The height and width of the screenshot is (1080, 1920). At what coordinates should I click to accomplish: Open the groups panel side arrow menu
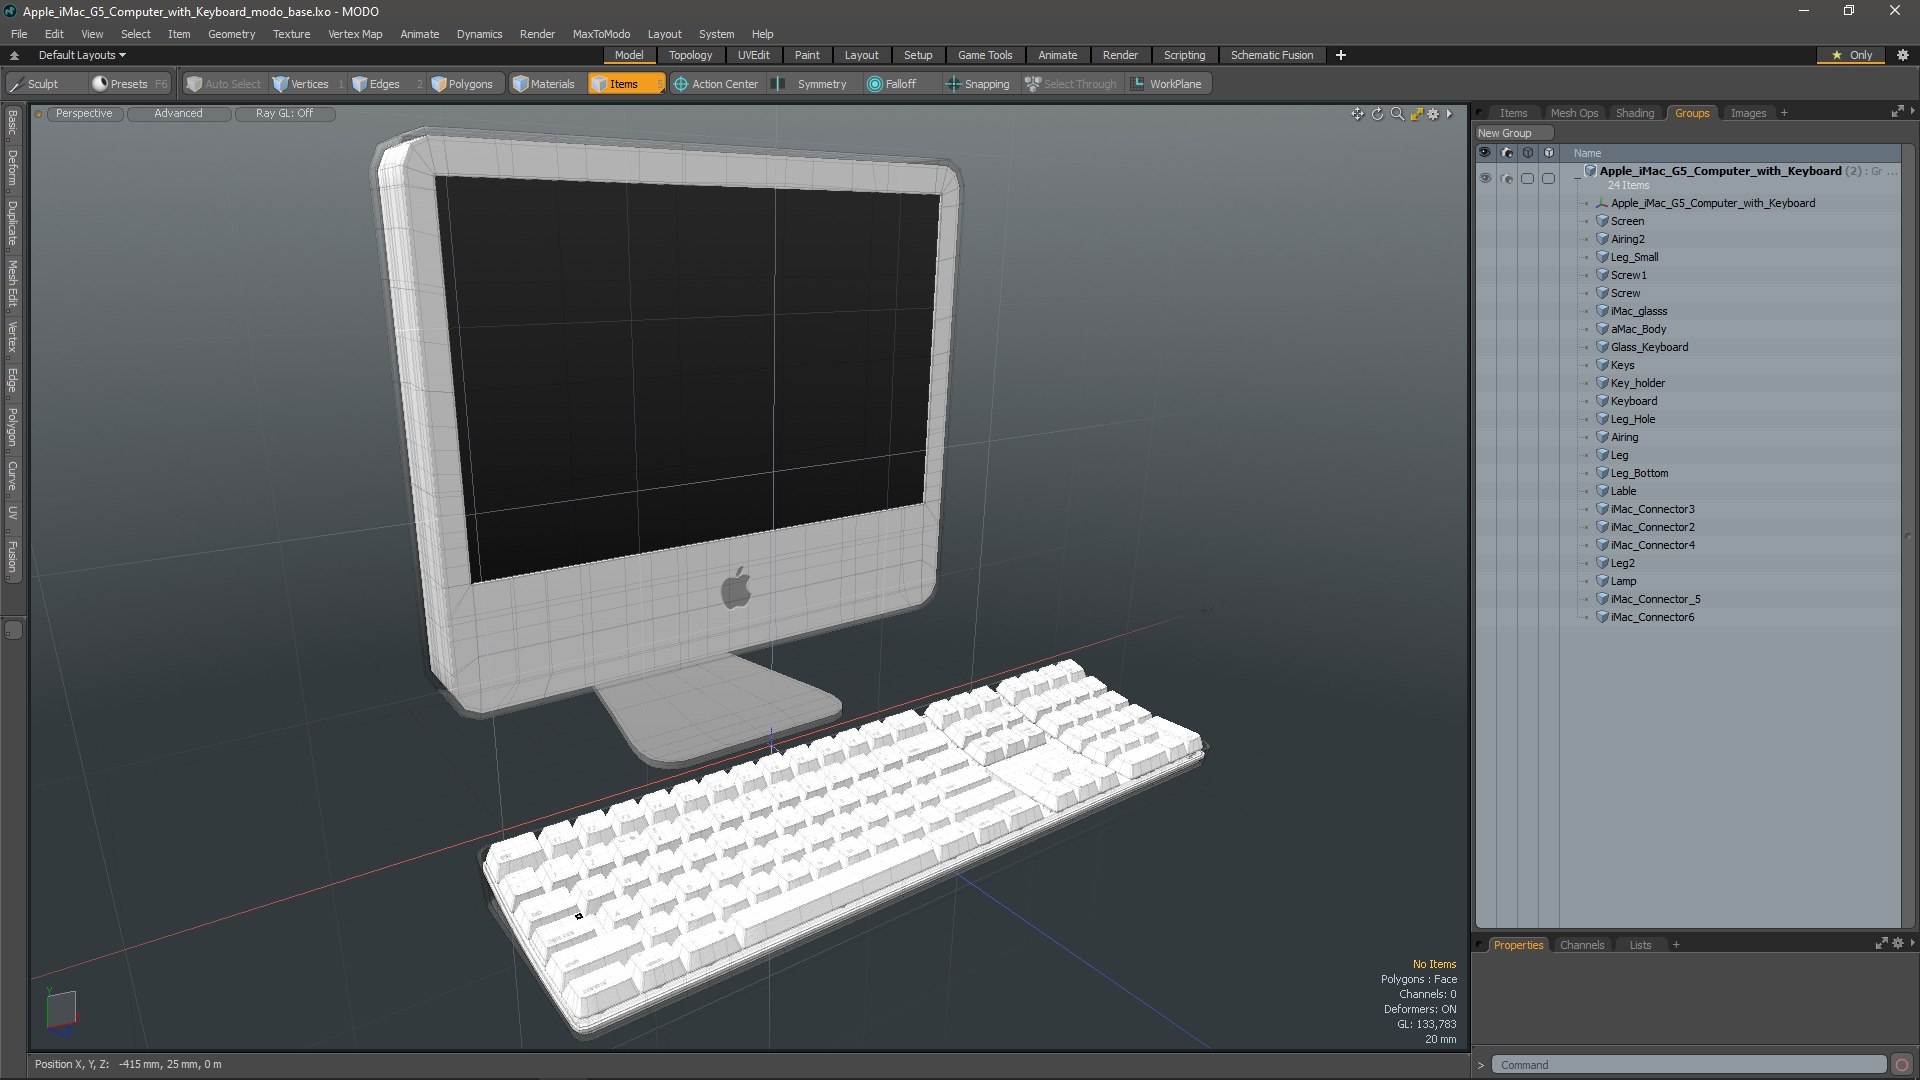pos(1912,111)
